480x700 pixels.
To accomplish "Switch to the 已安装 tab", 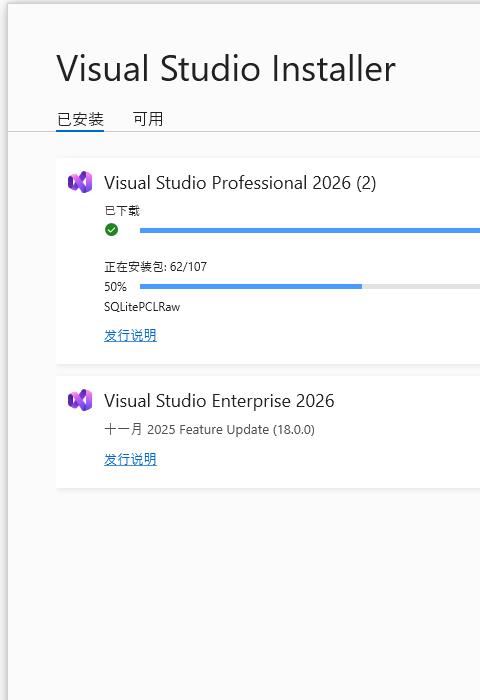I will click(x=80, y=119).
